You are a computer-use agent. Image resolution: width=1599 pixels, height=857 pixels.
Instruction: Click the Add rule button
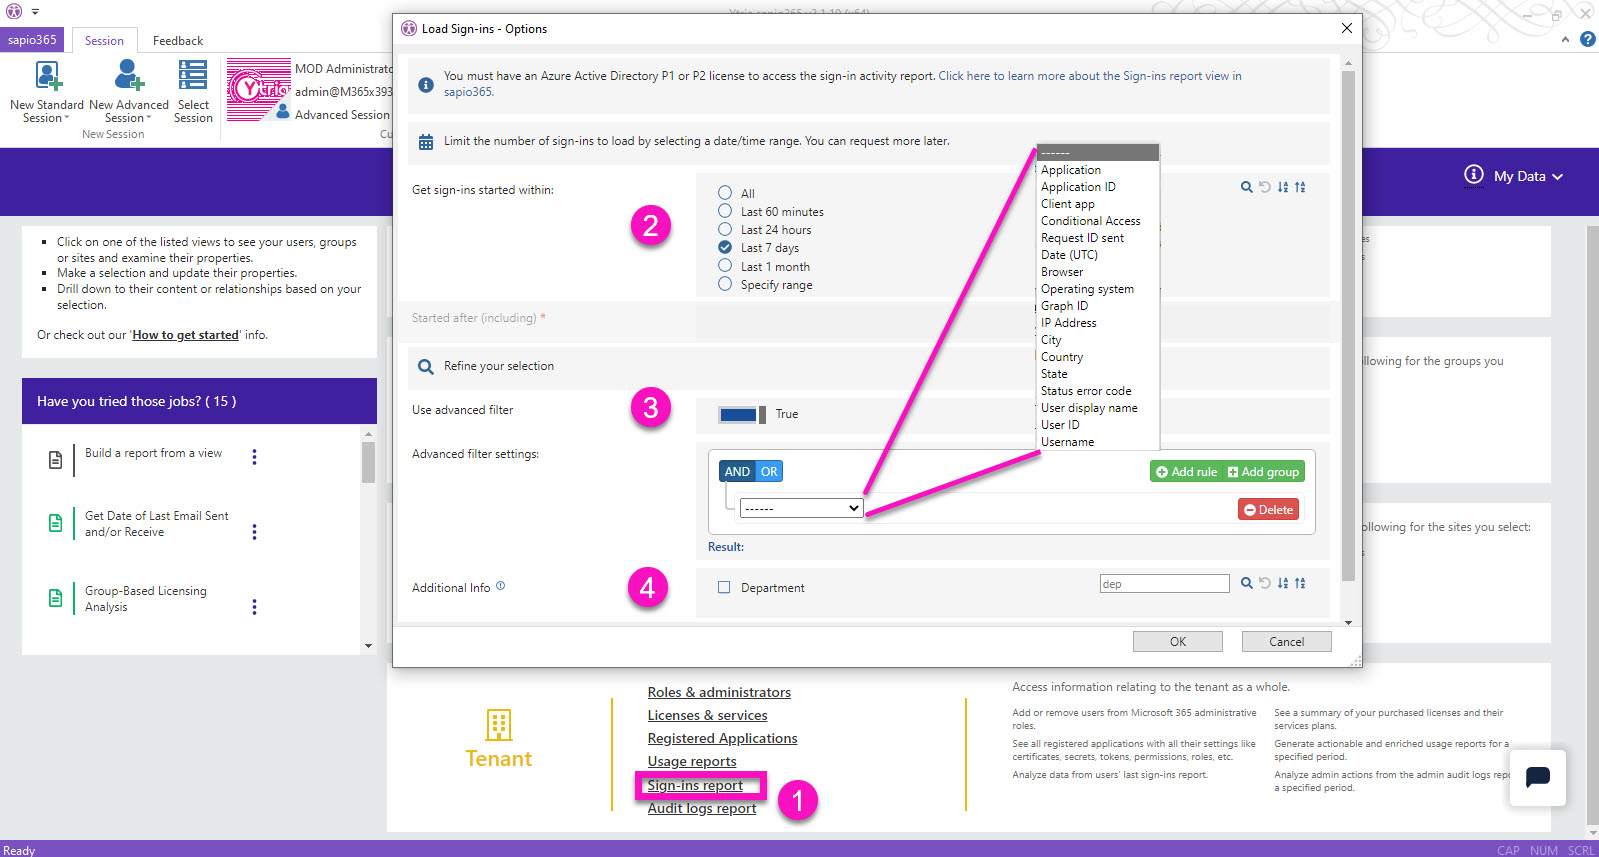[x=1187, y=472]
